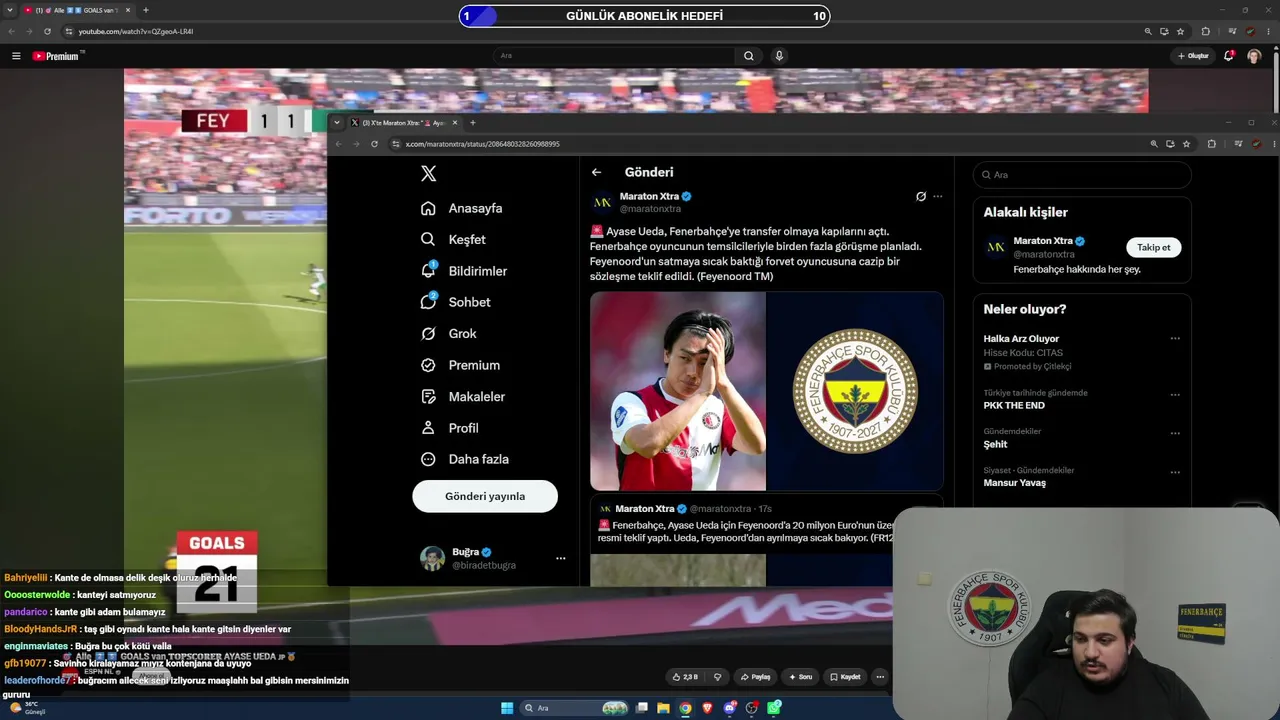
Task: Select Premium in the X sidebar
Action: click(461, 365)
